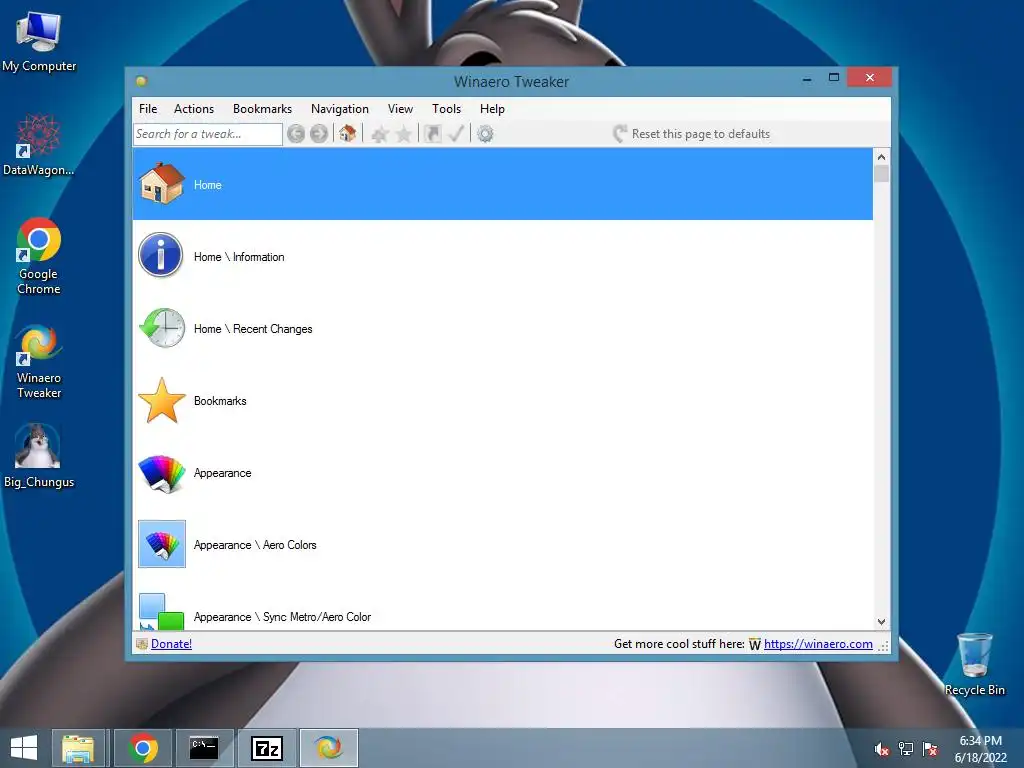Open the Bookmarks menu
The height and width of the screenshot is (768, 1024).
(262, 109)
